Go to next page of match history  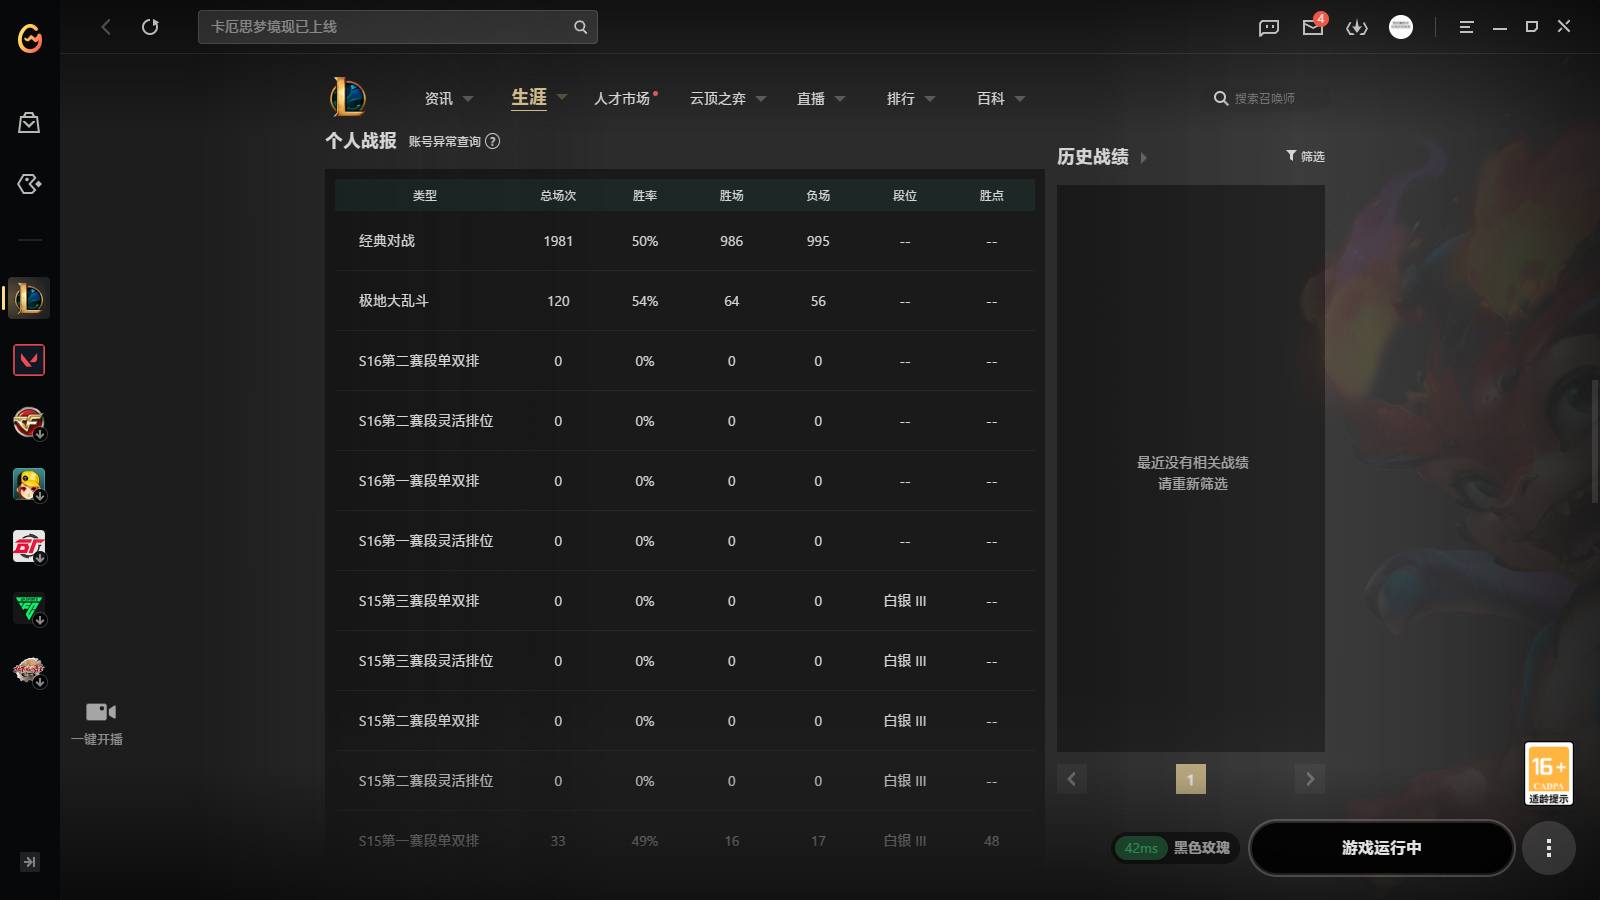click(x=1310, y=779)
